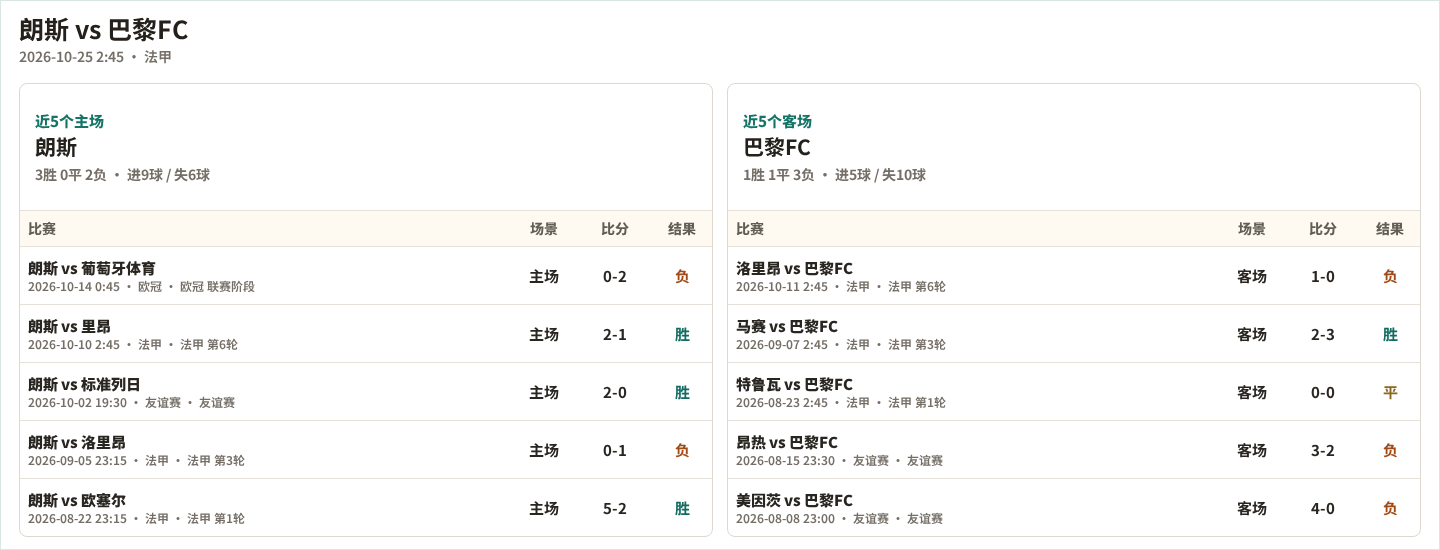
Task: Open the 美因茨 vs 巴黎FC match row
Action: click(1074, 508)
